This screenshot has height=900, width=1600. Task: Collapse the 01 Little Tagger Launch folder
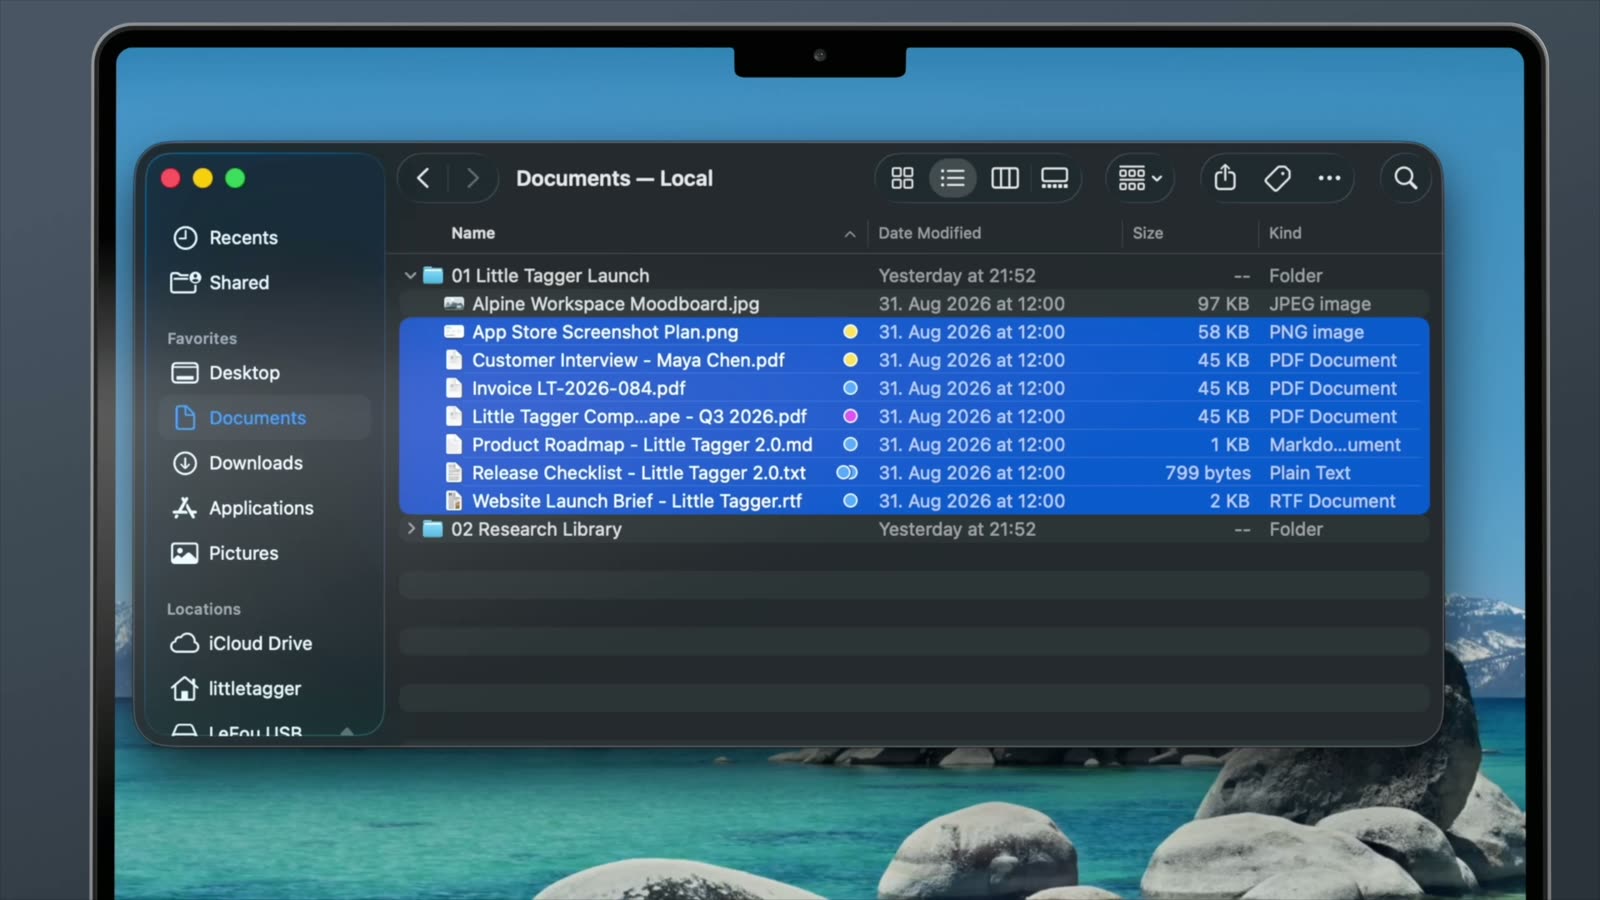[410, 275]
